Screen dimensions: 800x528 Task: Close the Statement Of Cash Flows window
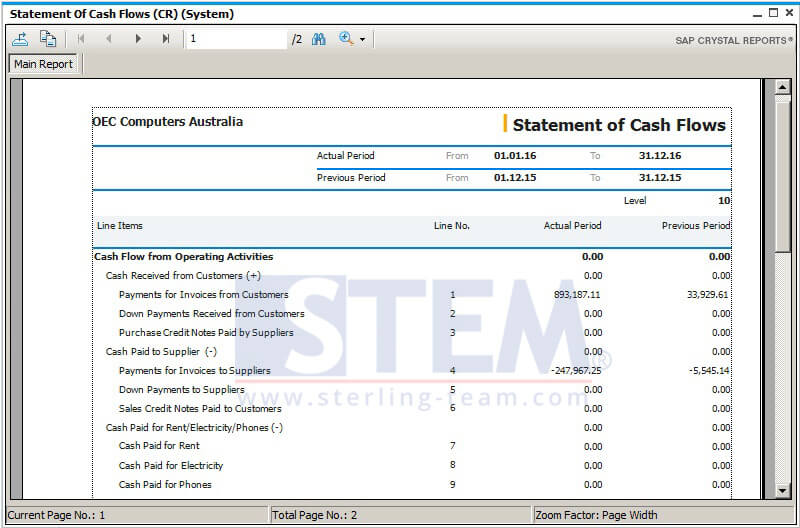(789, 13)
